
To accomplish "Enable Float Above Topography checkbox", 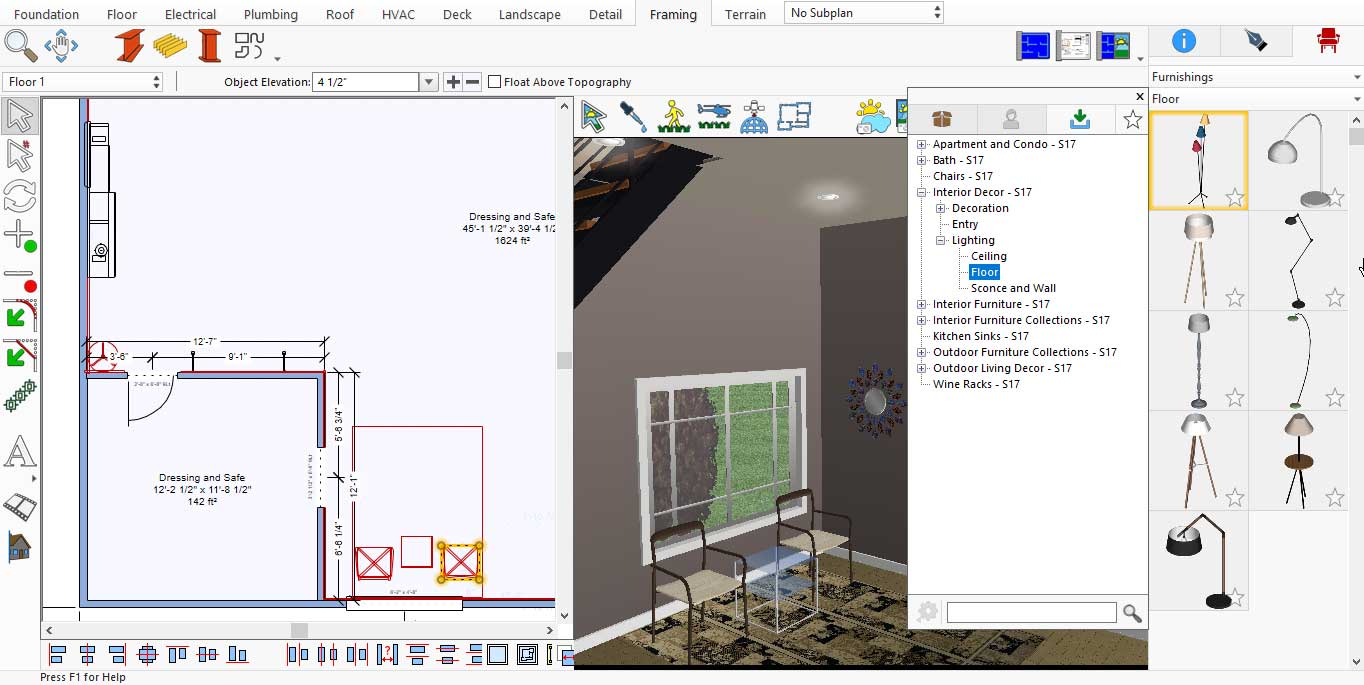I will [494, 82].
